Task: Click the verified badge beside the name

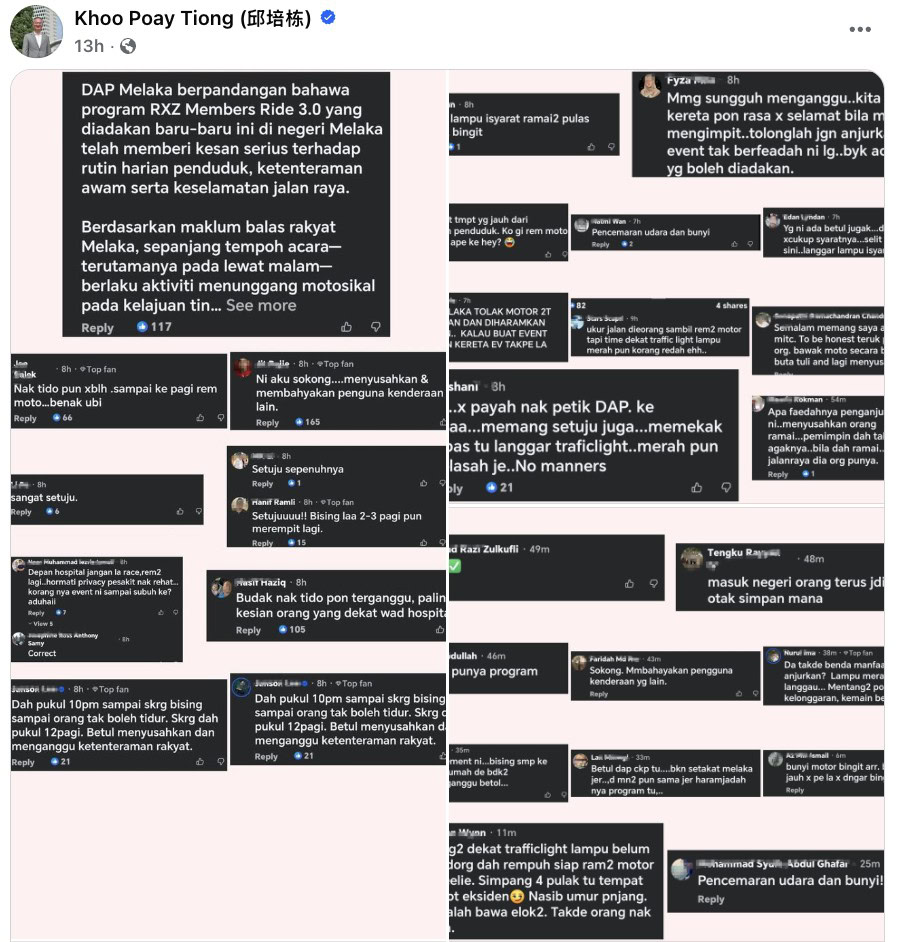Action: 328,18
